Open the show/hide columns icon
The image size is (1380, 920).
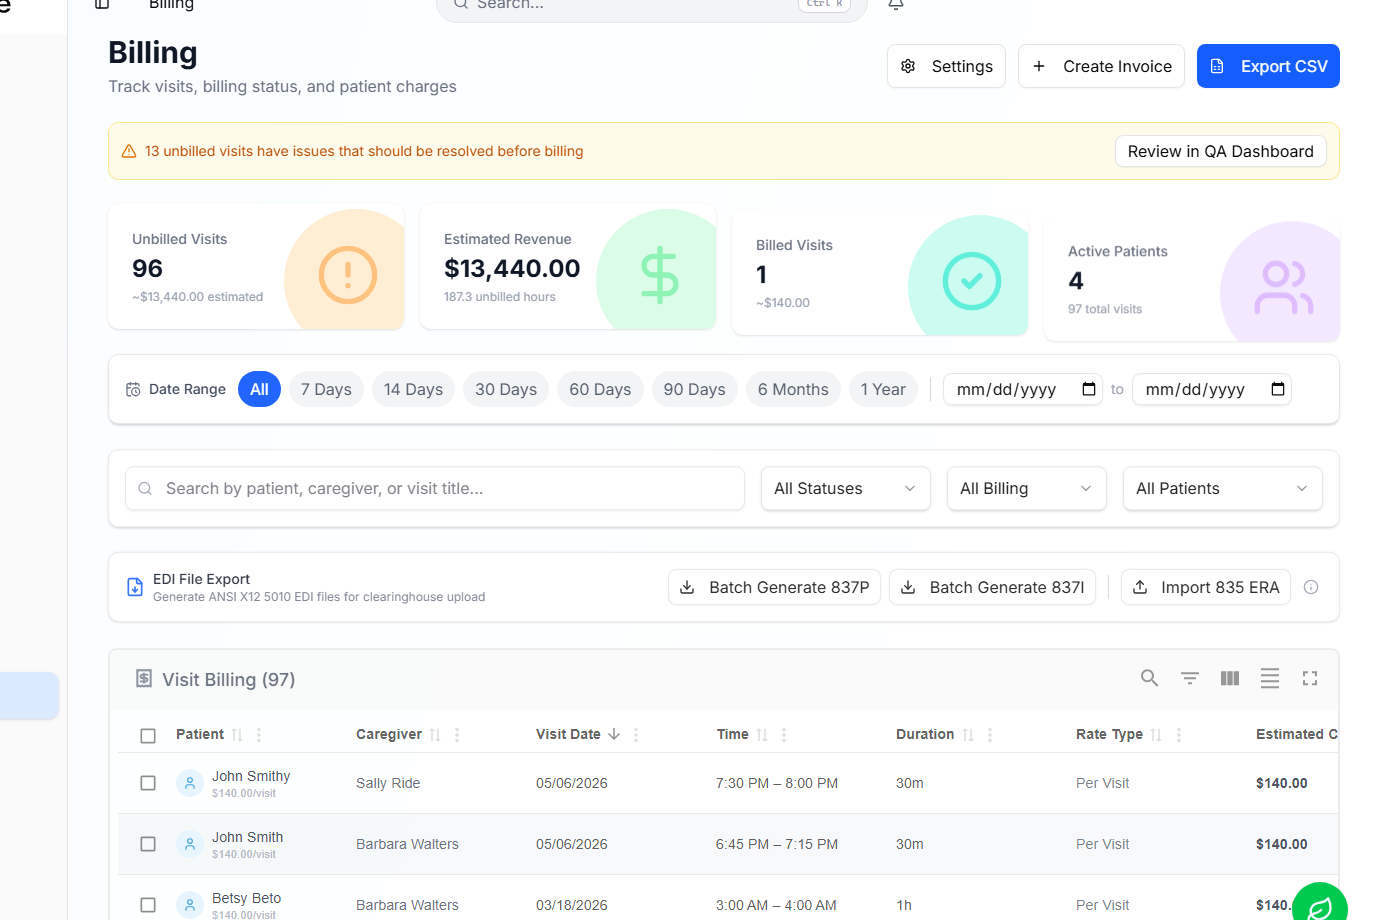tap(1230, 678)
